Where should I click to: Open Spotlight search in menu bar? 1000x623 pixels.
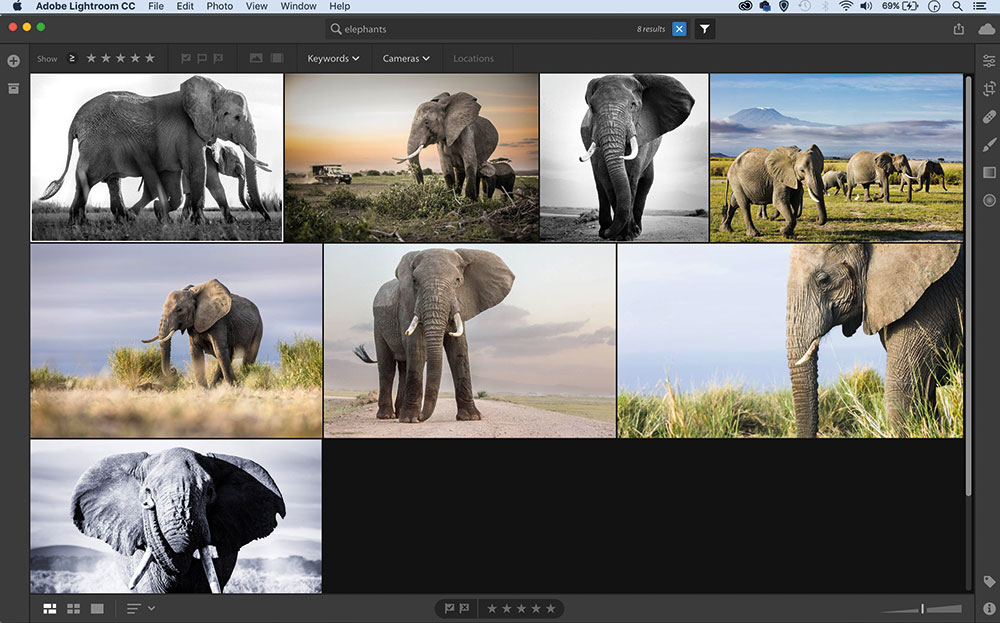[x=957, y=6]
